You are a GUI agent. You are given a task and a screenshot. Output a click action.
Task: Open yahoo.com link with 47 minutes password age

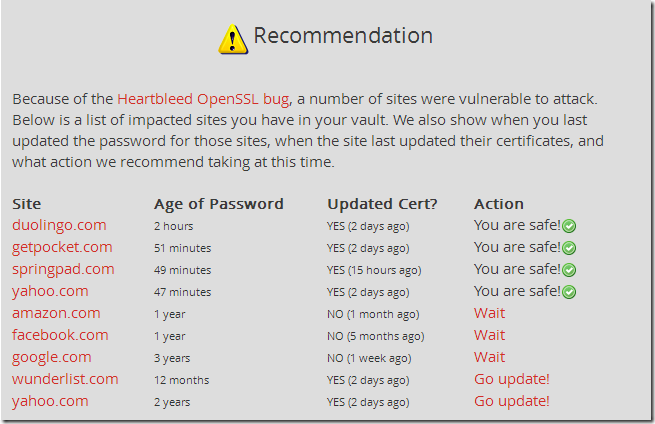(50, 291)
